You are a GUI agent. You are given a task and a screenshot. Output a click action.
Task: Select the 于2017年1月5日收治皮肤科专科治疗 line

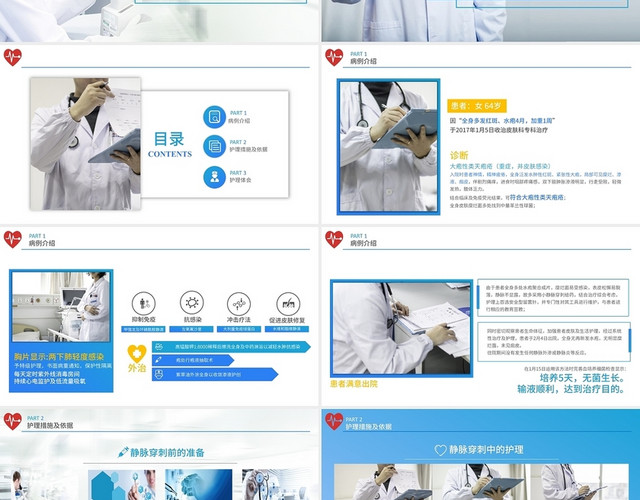pyautogui.click(x=499, y=130)
